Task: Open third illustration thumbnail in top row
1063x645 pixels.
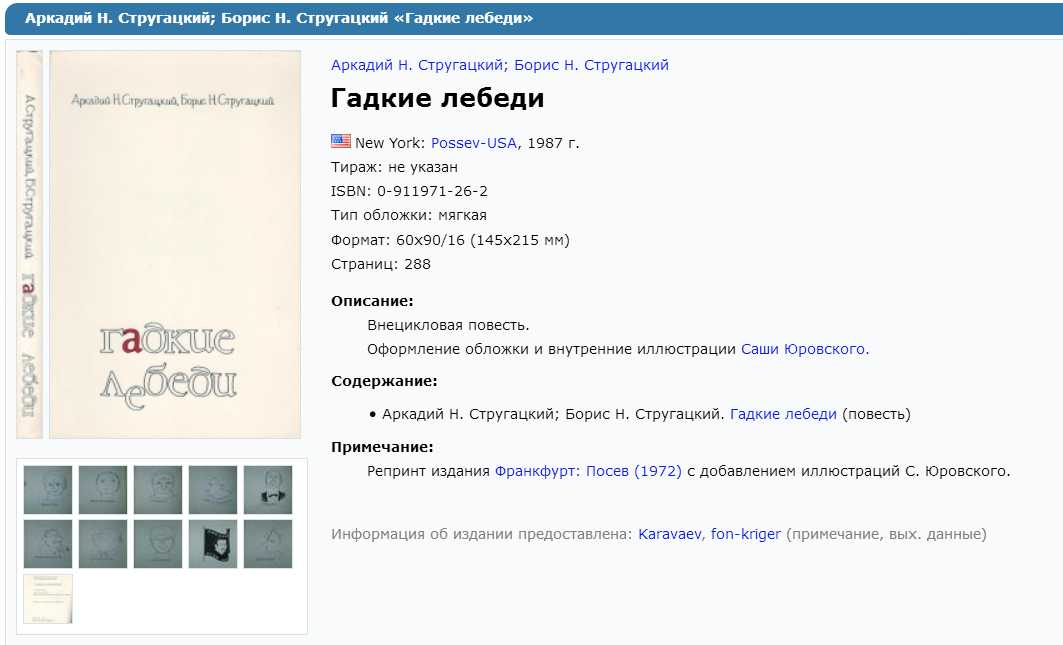Action: pyautogui.click(x=158, y=490)
